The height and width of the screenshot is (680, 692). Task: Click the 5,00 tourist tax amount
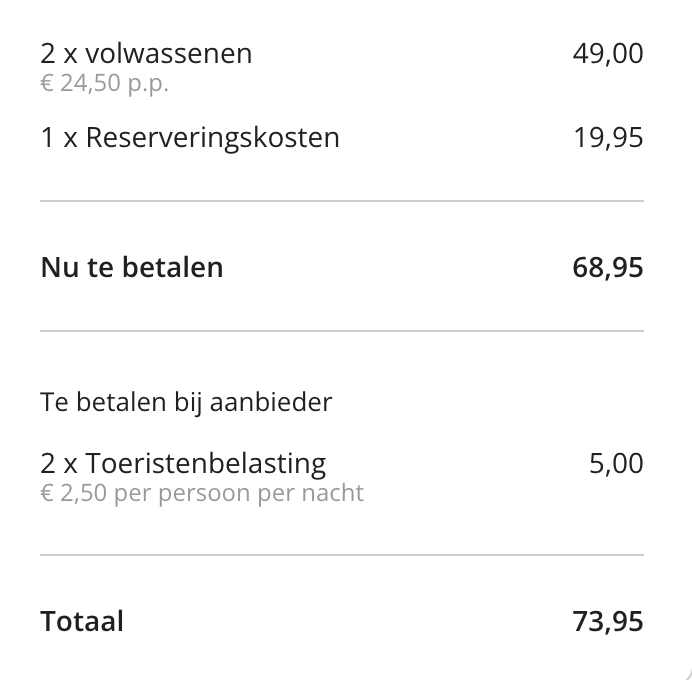pos(616,464)
